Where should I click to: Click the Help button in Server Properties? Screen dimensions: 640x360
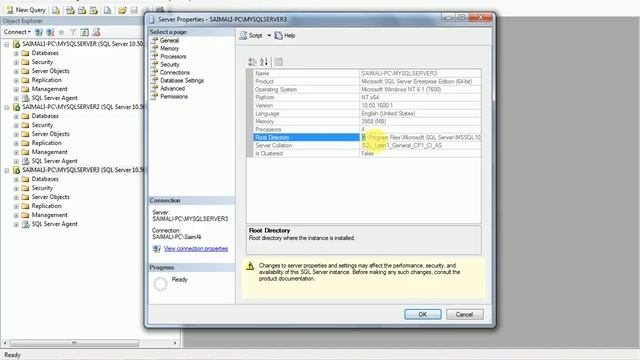tap(285, 36)
